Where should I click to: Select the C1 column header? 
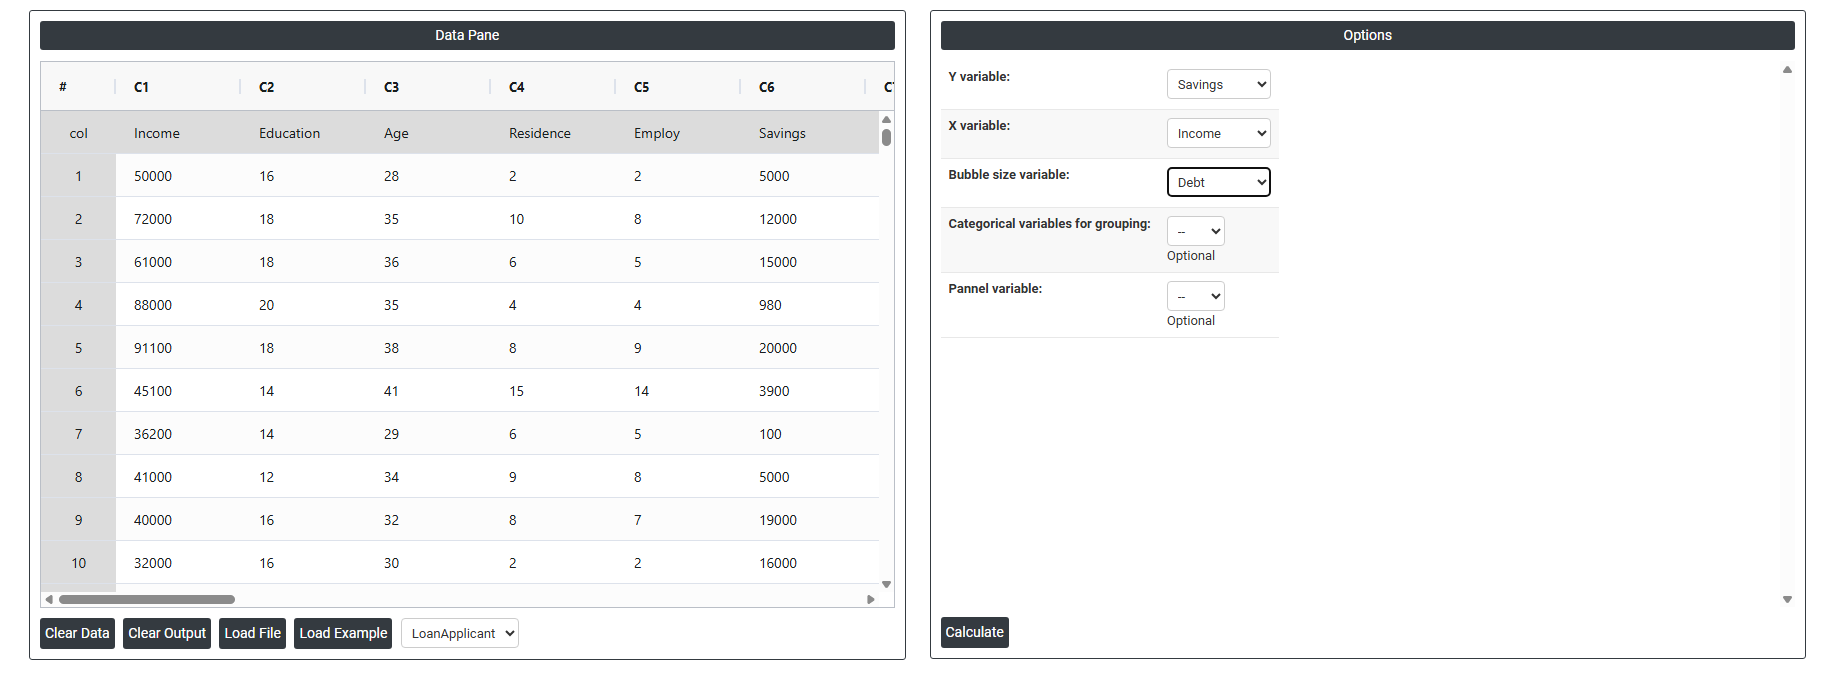pos(142,88)
